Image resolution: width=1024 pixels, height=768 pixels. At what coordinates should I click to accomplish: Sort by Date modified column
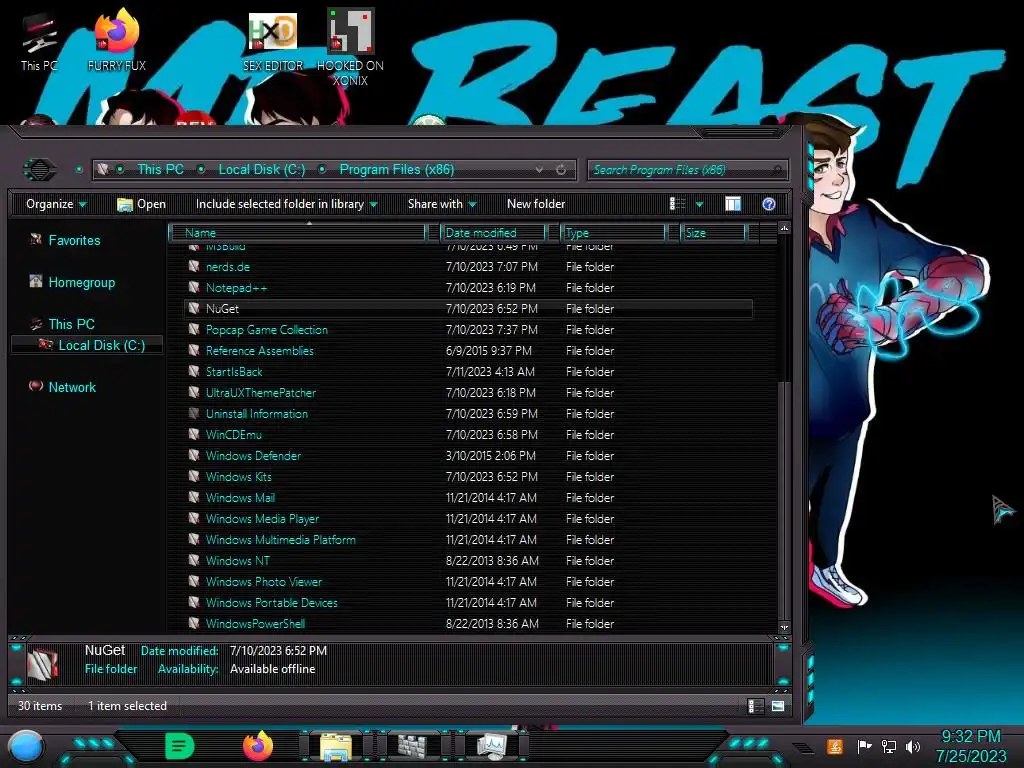point(492,232)
